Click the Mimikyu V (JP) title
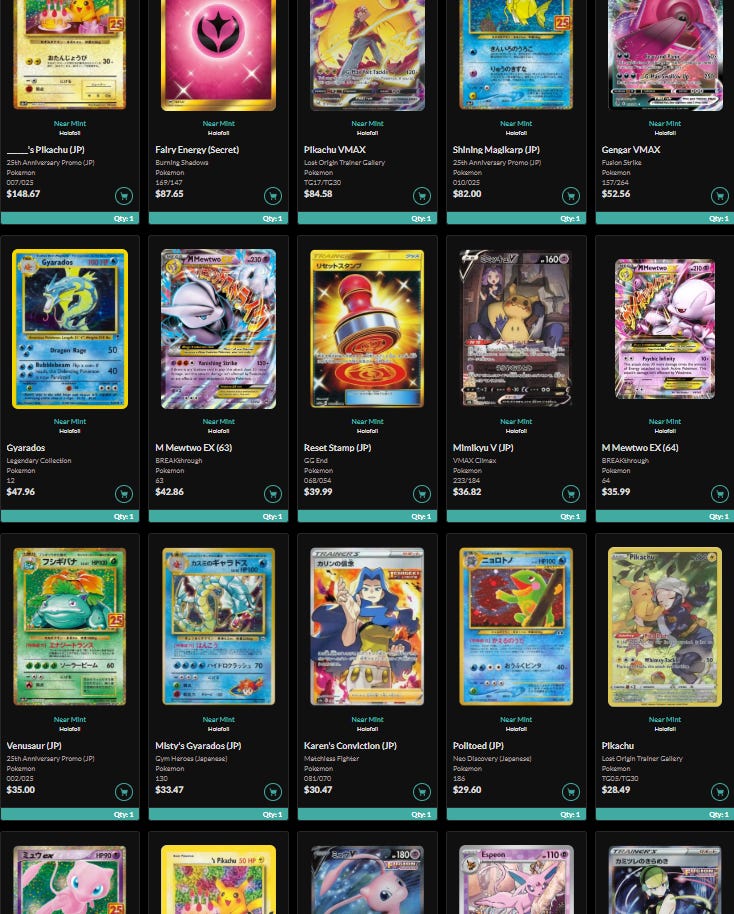 [x=483, y=448]
